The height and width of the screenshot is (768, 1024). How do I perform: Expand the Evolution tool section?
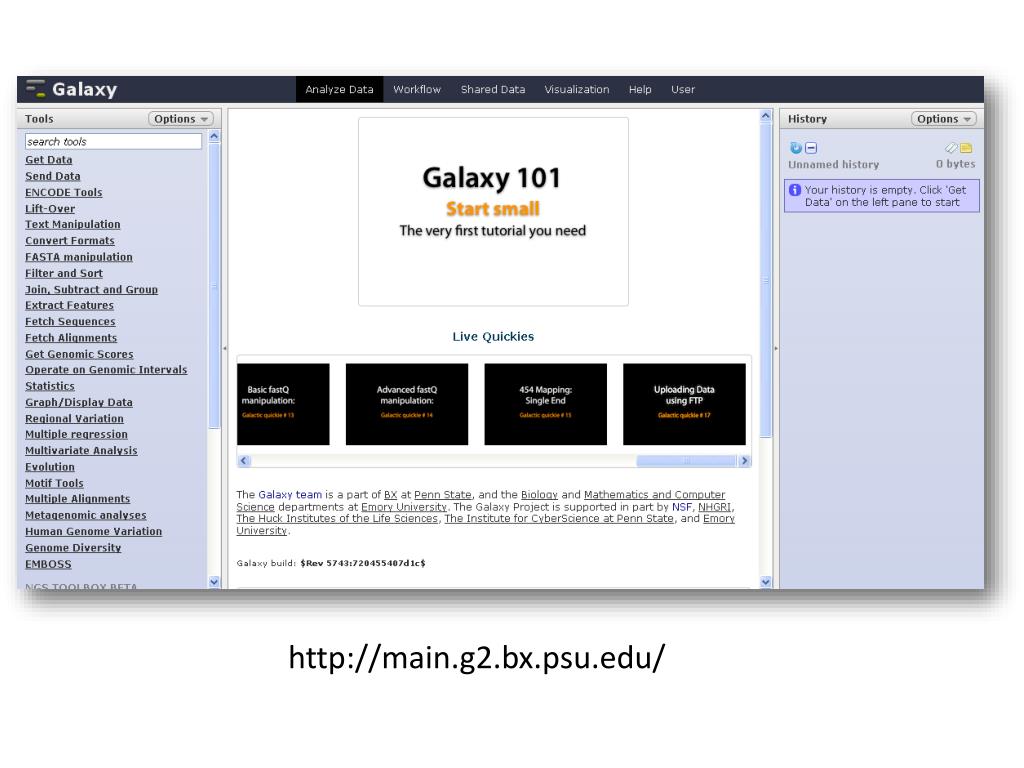click(50, 468)
